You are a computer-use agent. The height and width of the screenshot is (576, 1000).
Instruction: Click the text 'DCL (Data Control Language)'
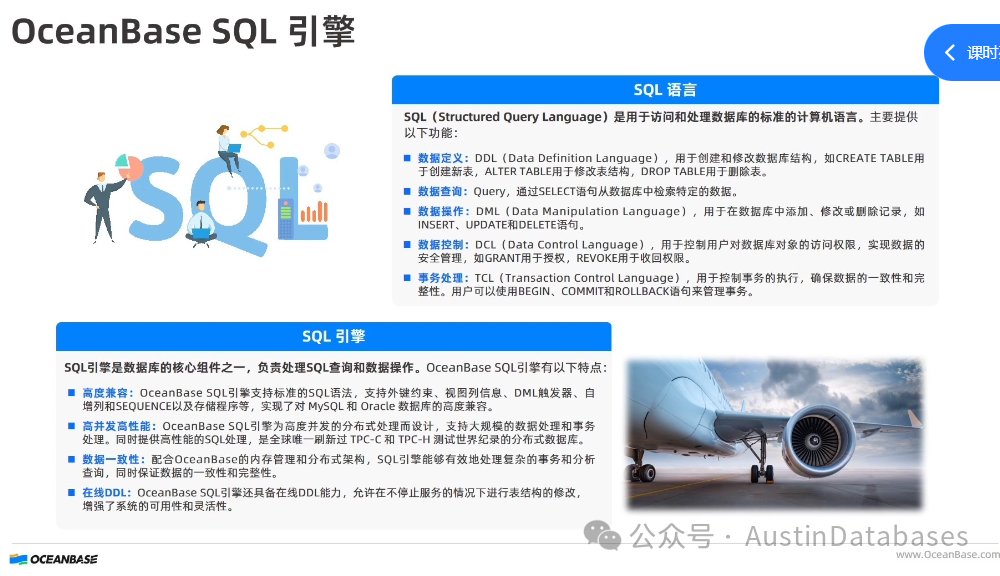pos(562,244)
